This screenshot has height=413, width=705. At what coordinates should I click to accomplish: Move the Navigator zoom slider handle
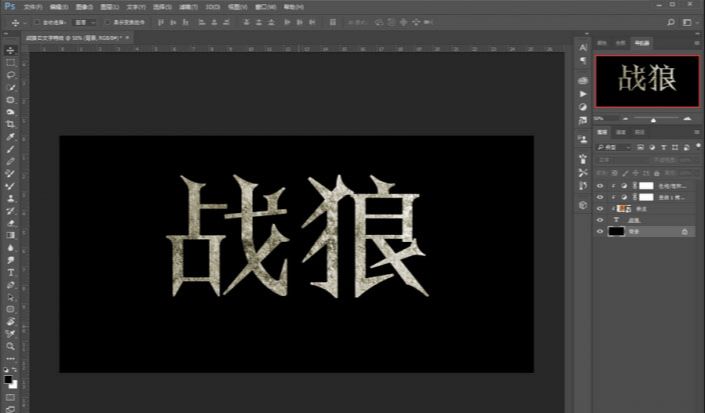(653, 120)
